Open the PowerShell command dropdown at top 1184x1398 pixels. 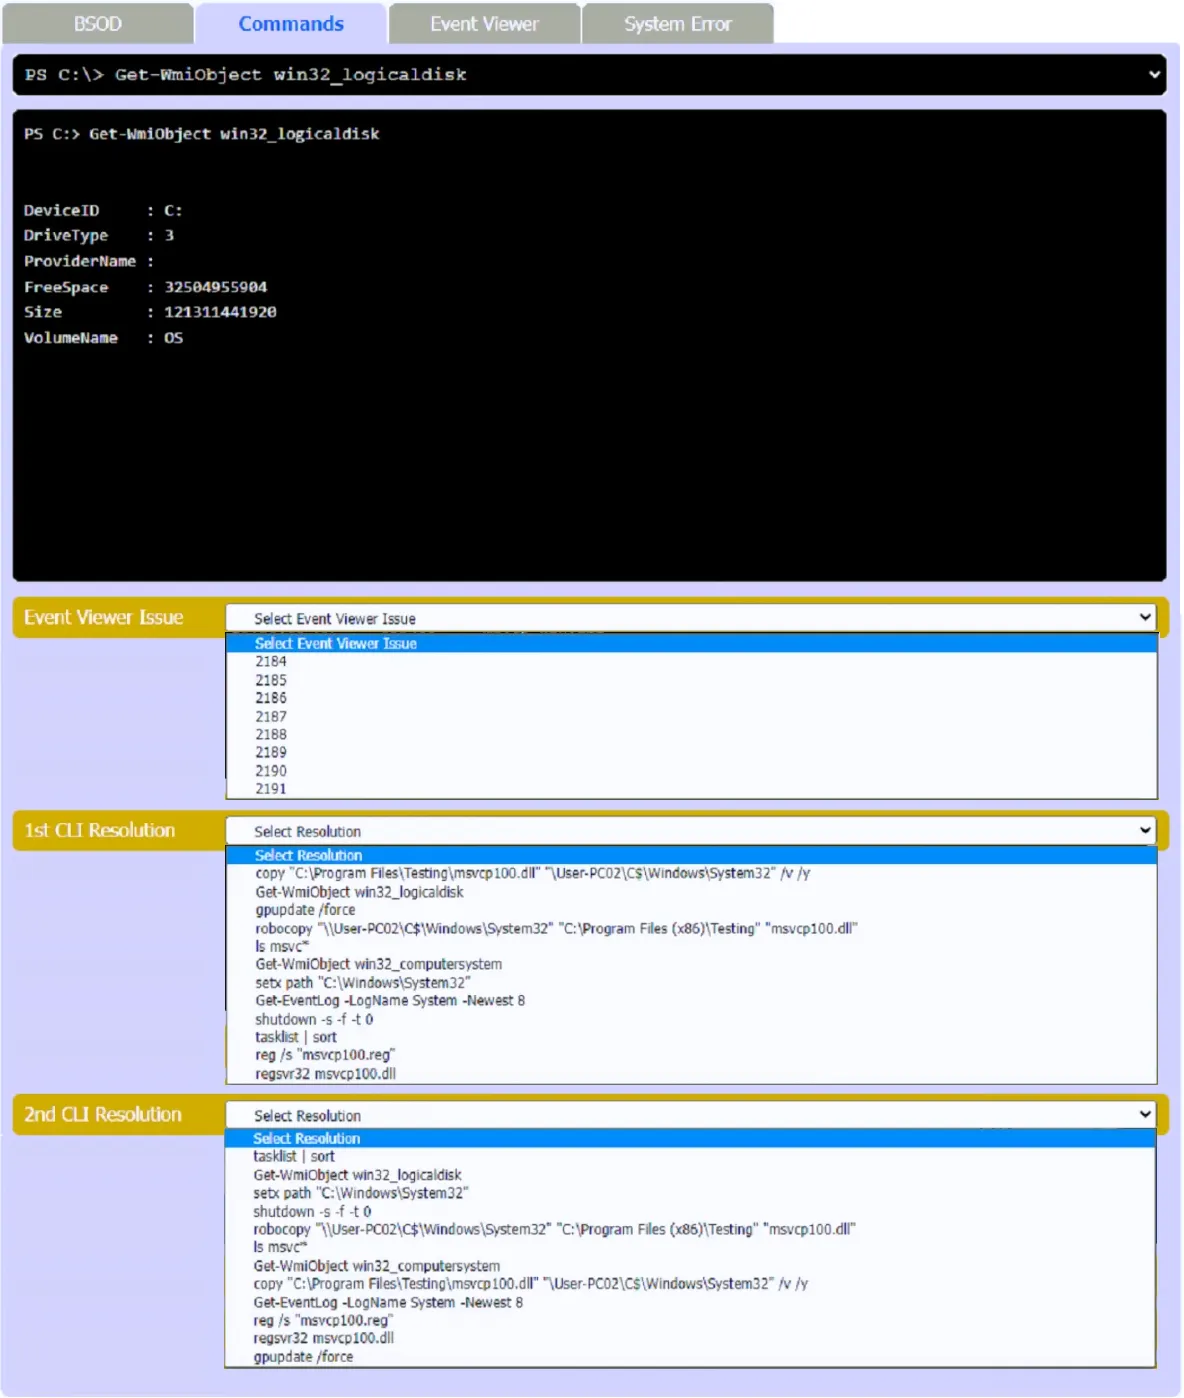[589, 75]
